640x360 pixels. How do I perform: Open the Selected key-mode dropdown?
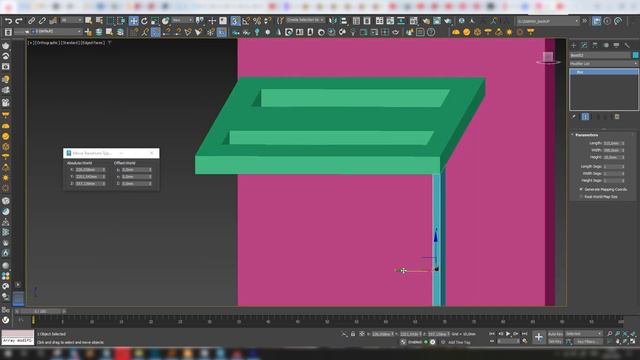[x=584, y=334]
